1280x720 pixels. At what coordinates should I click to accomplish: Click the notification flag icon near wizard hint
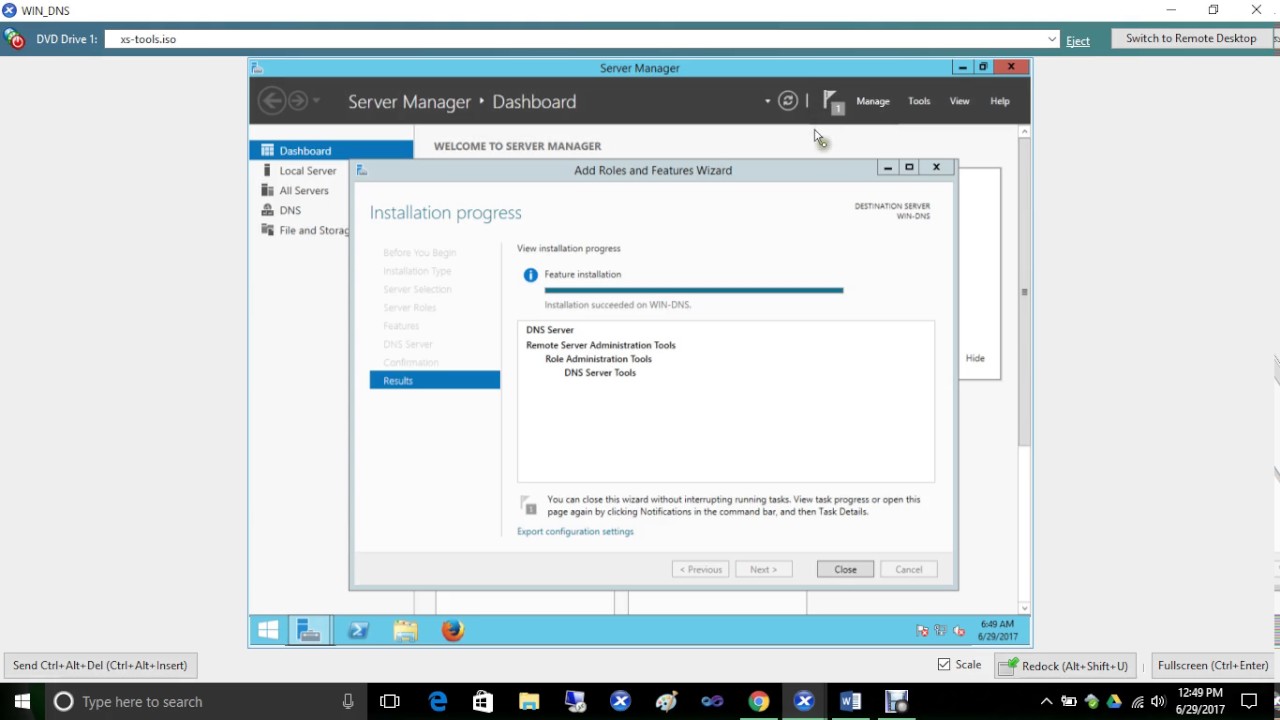[x=529, y=505]
